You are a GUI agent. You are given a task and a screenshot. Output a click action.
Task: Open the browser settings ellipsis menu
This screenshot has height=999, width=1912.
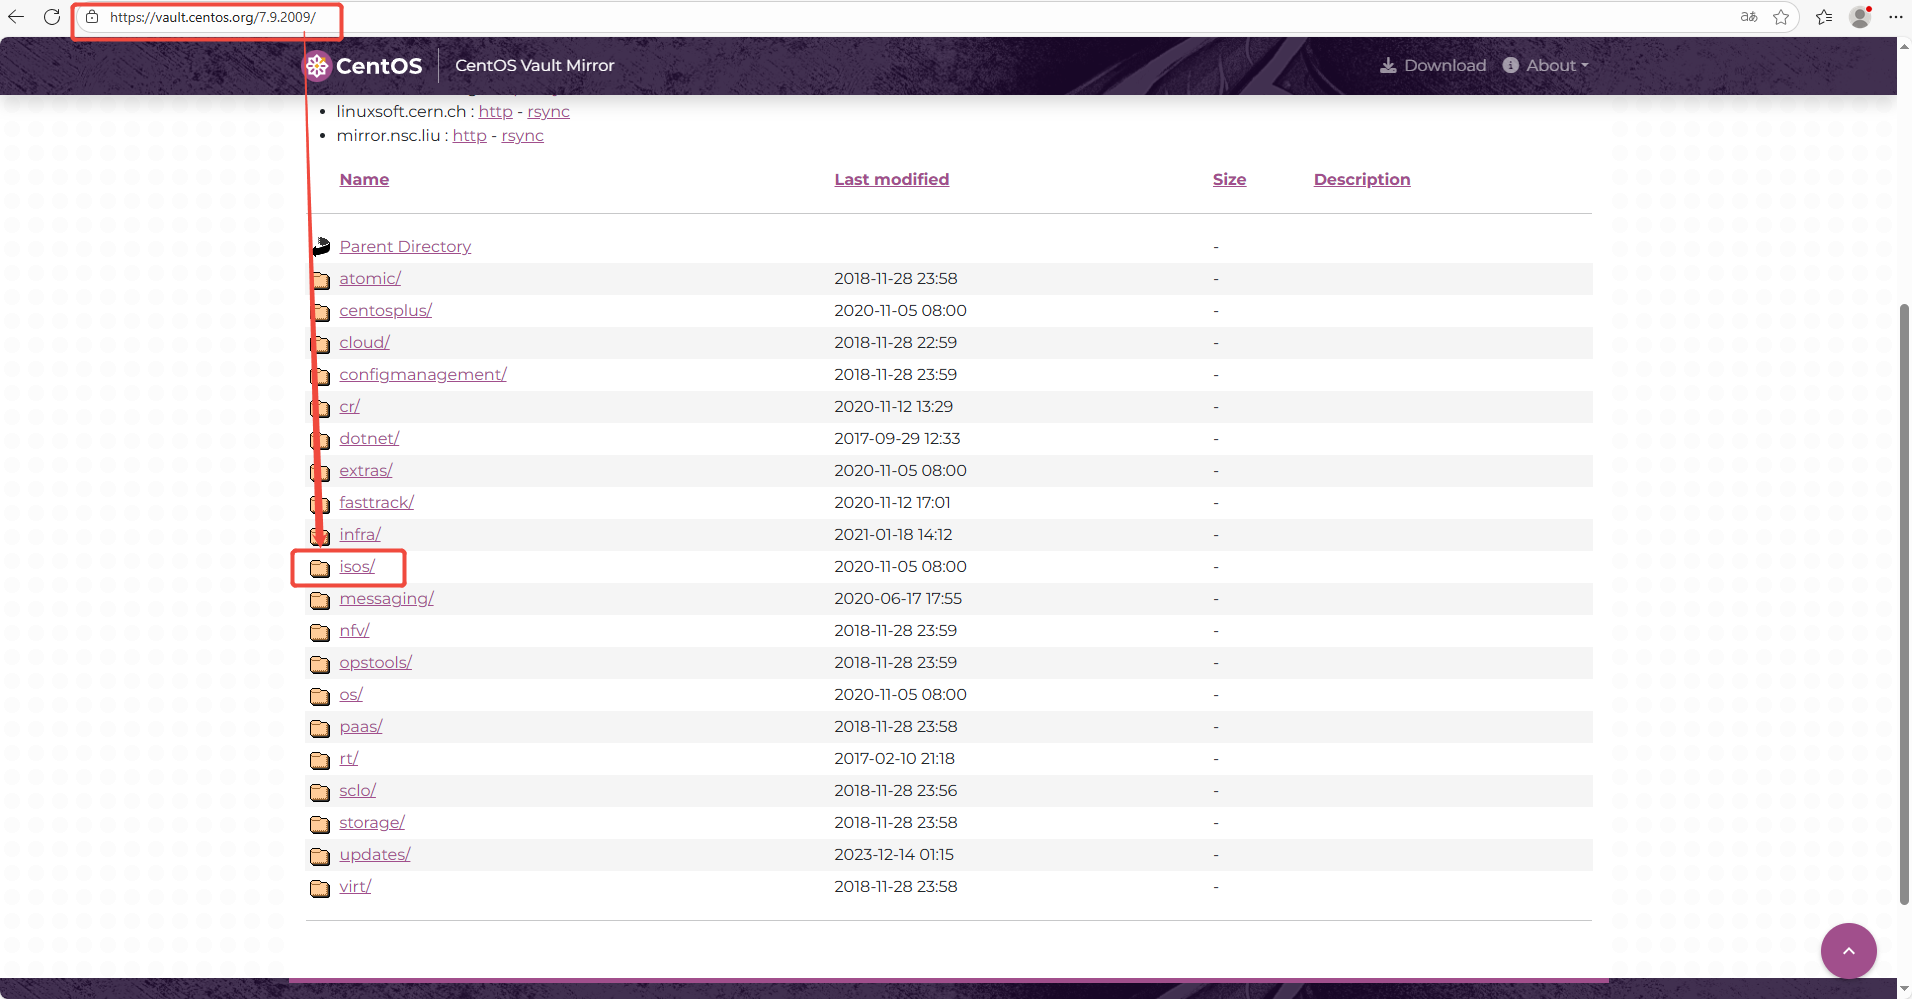(1895, 17)
